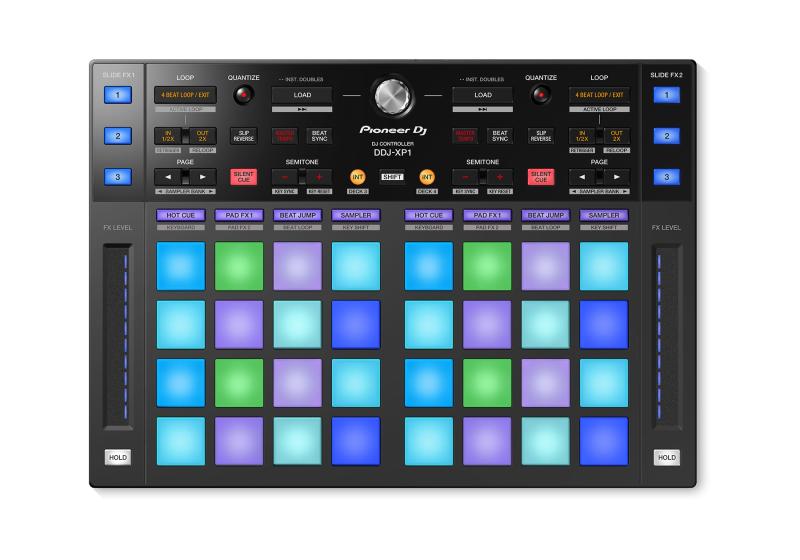
Task: Lower left deck Semitone with minus
Action: (285, 177)
